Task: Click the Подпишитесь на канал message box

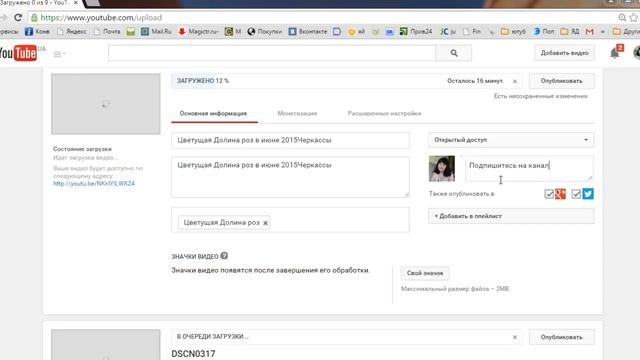Action: [x=529, y=168]
